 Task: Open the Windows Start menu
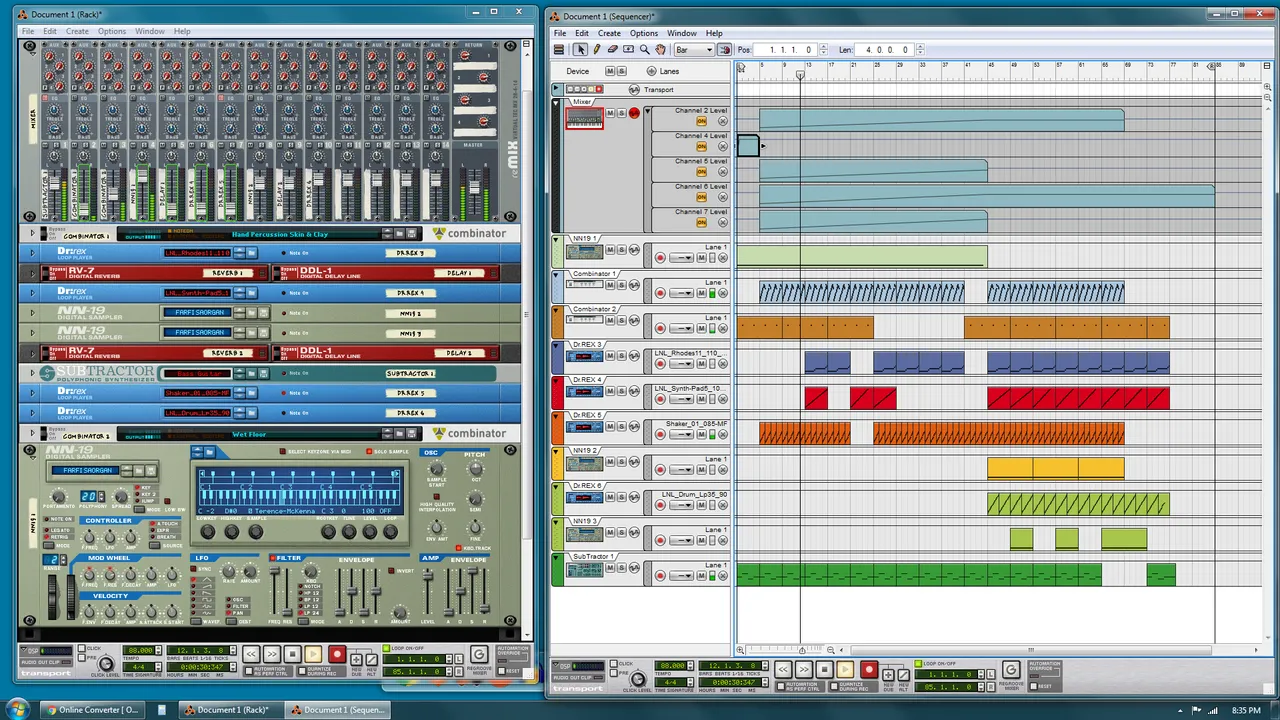click(x=17, y=709)
